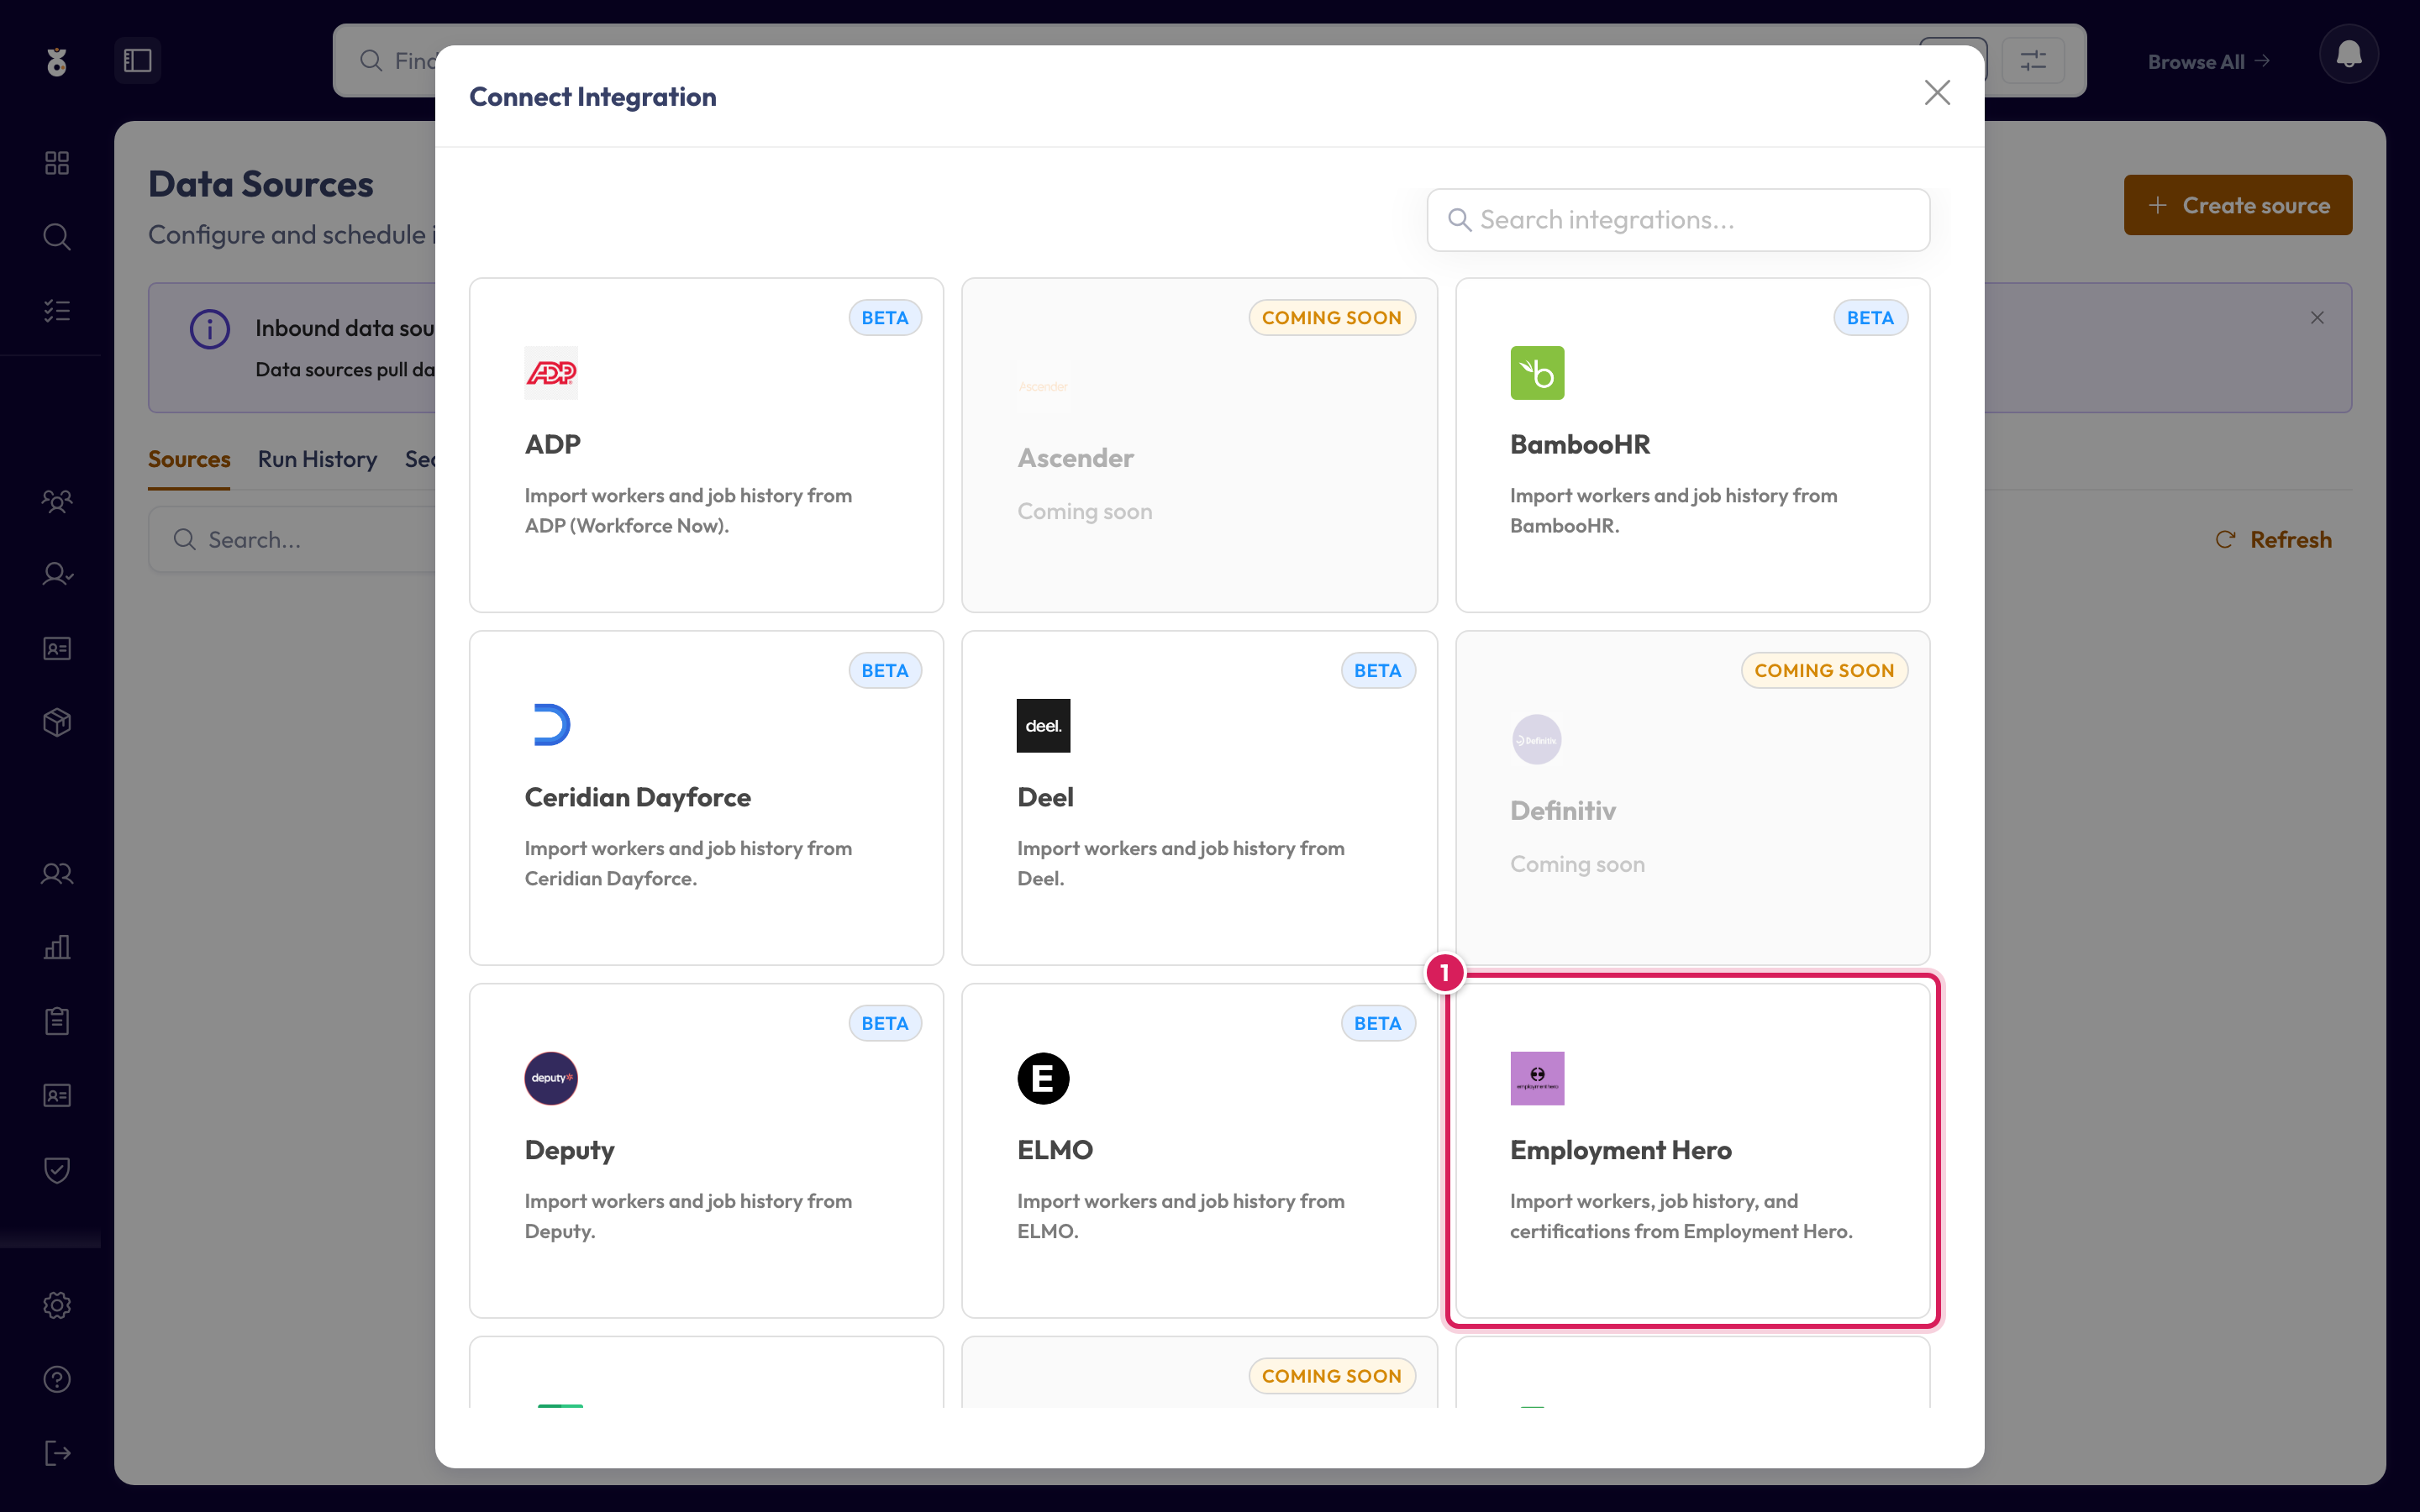Click the notification bell icon

[2348, 55]
